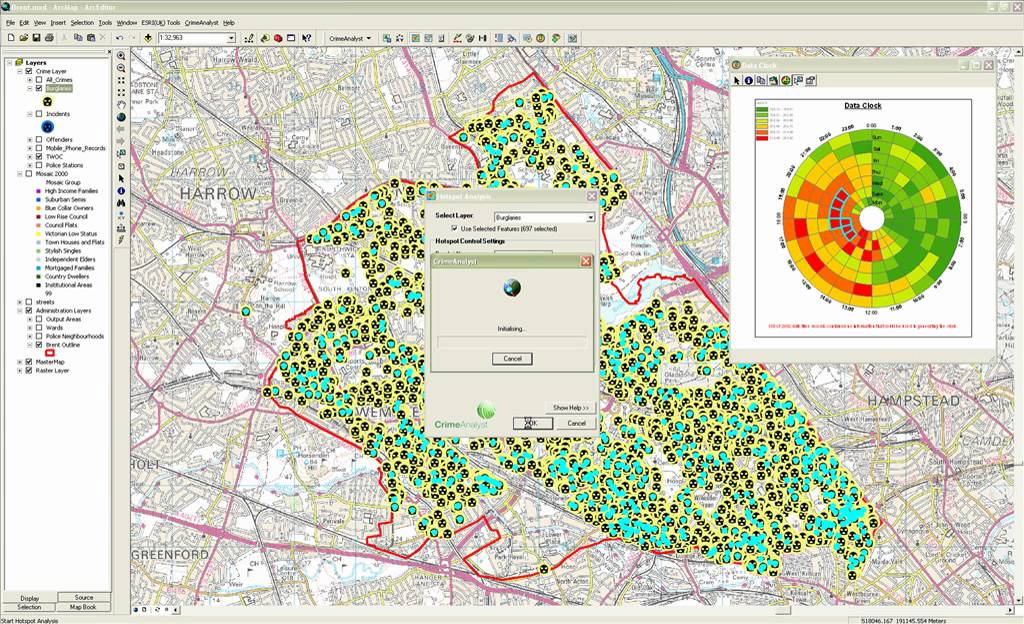This screenshot has width=1024, height=624.
Task: Click Cancel in Hotspot Analysis dialog
Action: [x=576, y=423]
